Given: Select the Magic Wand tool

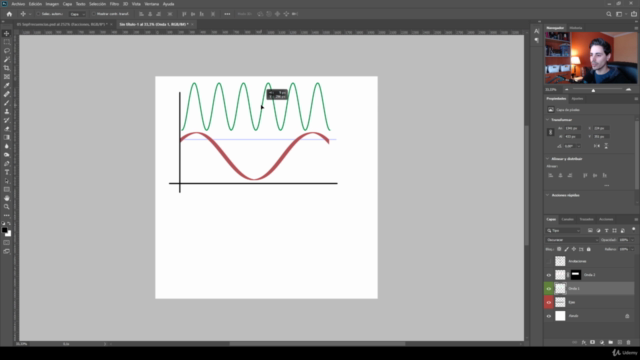Looking at the screenshot, I should [x=7, y=59].
